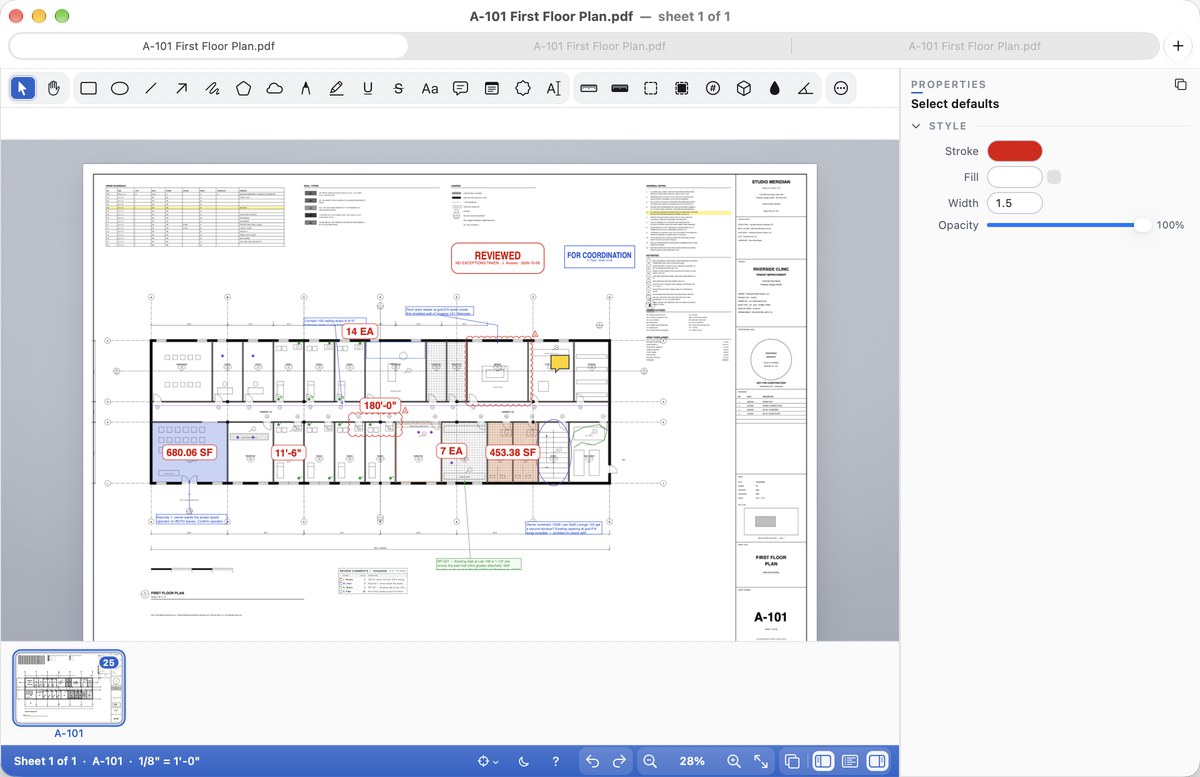Fit page to window arrows icon
This screenshot has height=777, width=1200.
point(761,761)
